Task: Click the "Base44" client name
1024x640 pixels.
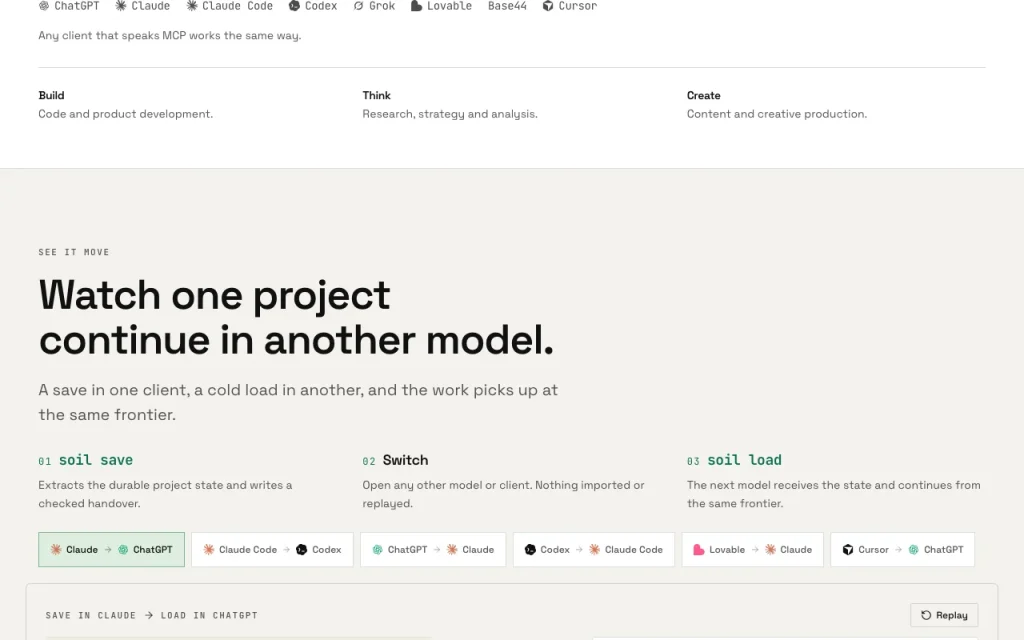Action: (507, 6)
